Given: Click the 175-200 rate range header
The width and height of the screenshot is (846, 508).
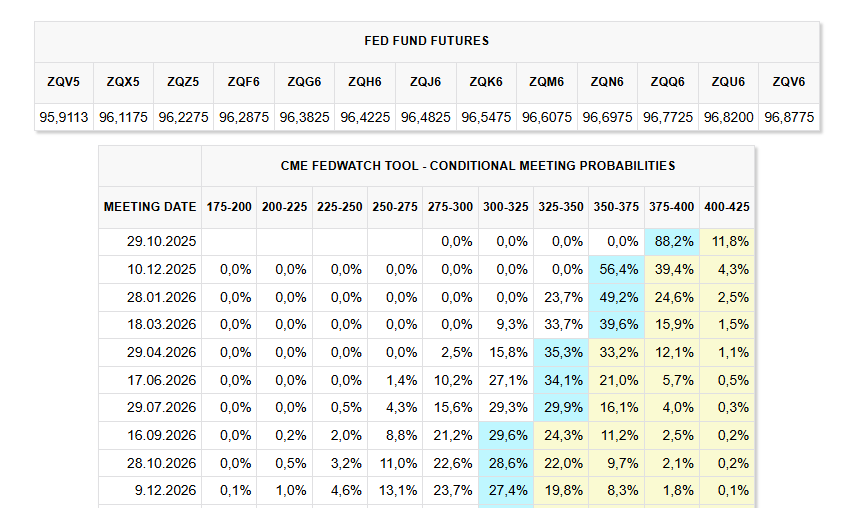Looking at the screenshot, I should pos(229,207).
